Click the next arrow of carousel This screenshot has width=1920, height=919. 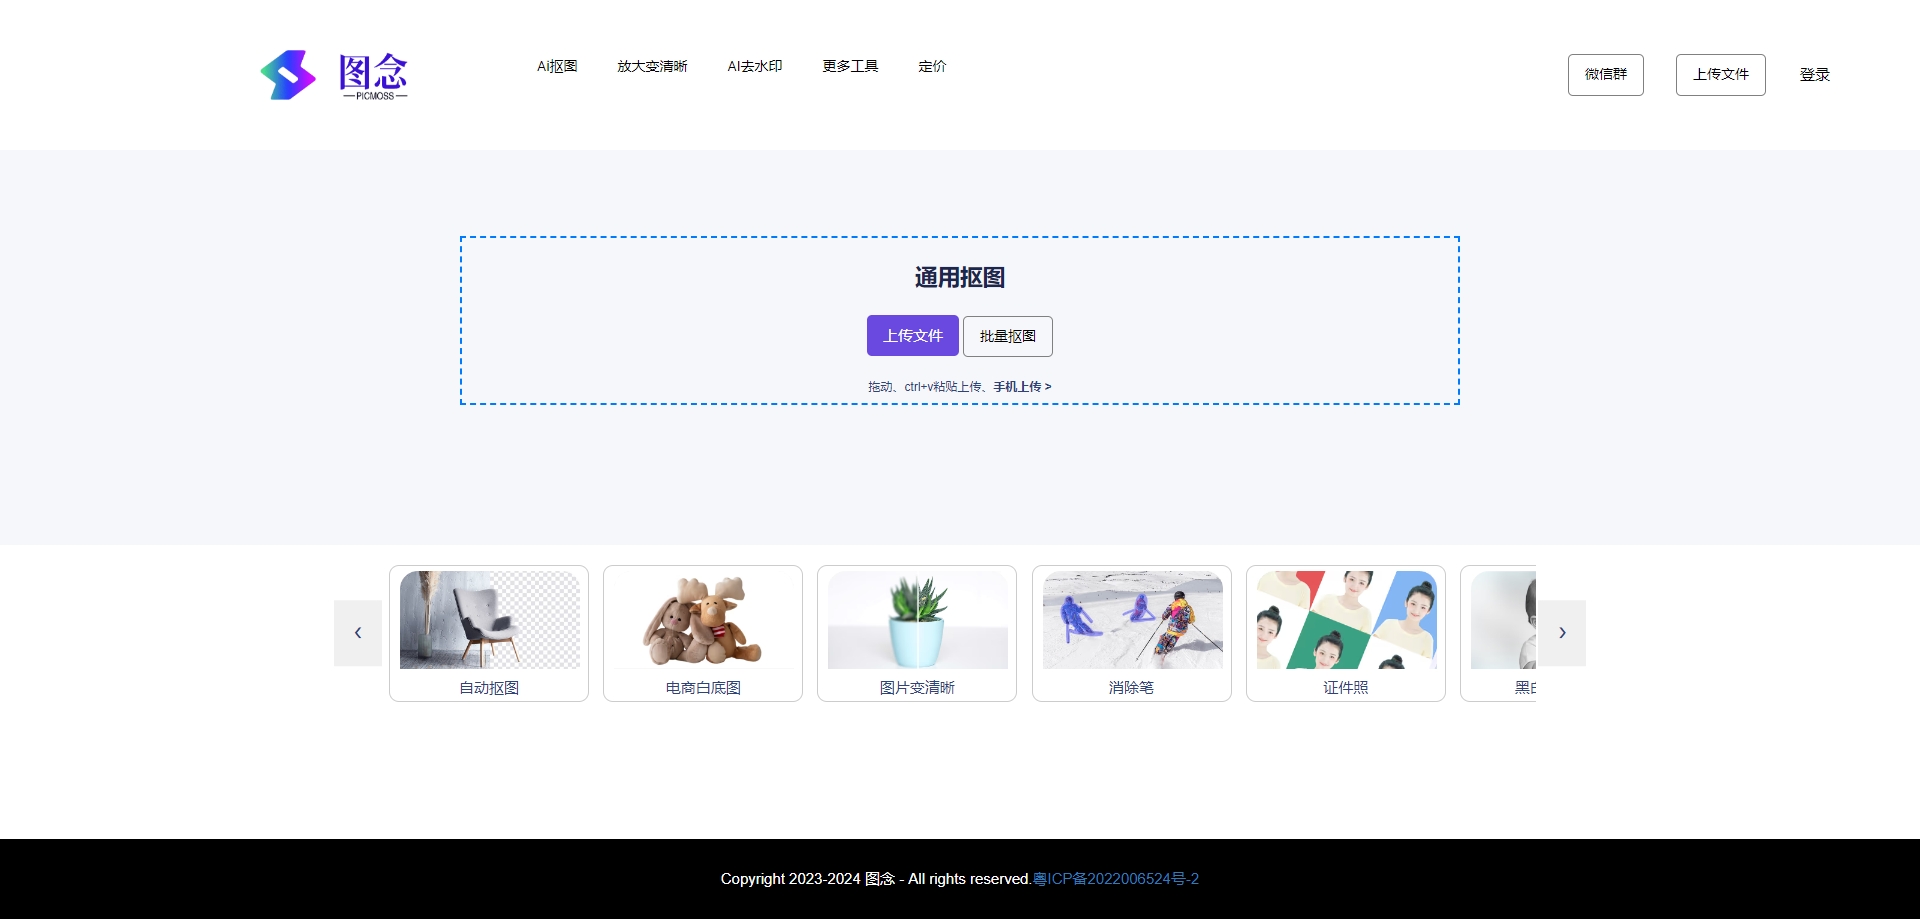(x=1562, y=633)
